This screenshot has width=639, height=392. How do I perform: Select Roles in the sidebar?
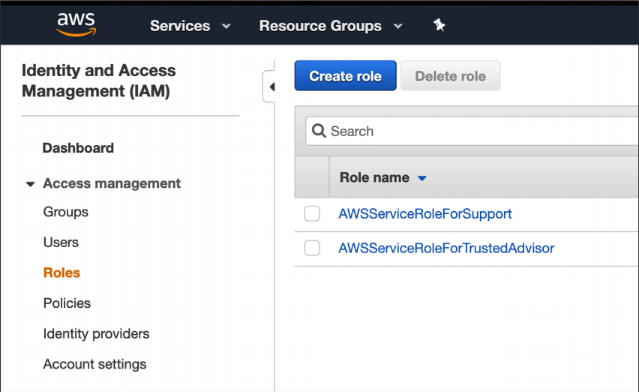tap(62, 273)
